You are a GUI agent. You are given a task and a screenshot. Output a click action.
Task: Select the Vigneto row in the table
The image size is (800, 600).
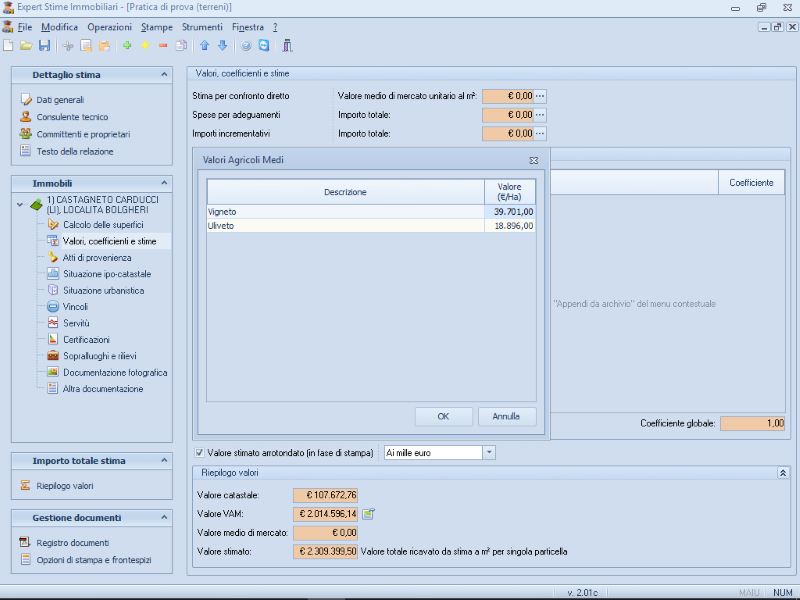click(371, 212)
